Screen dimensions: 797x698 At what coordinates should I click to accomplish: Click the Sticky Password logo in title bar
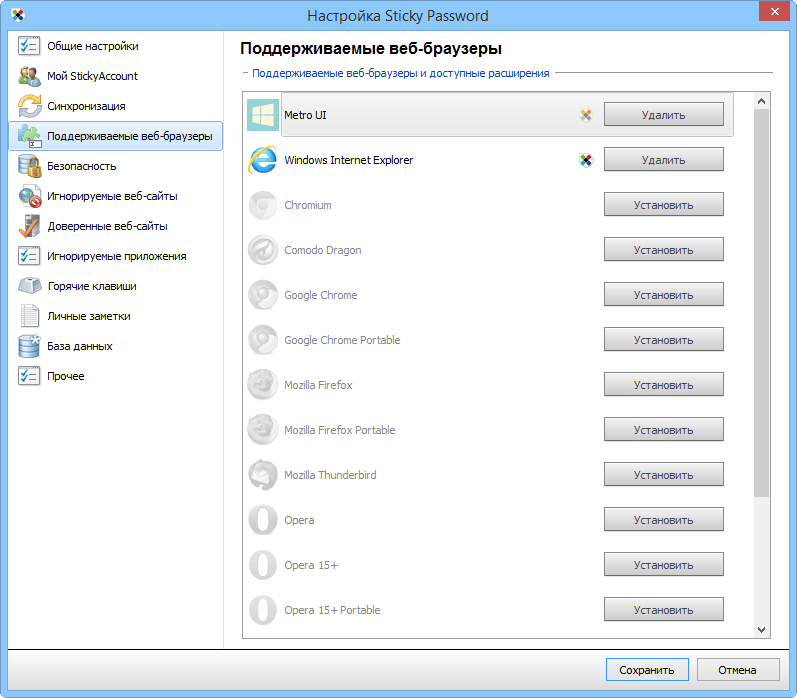click(18, 15)
